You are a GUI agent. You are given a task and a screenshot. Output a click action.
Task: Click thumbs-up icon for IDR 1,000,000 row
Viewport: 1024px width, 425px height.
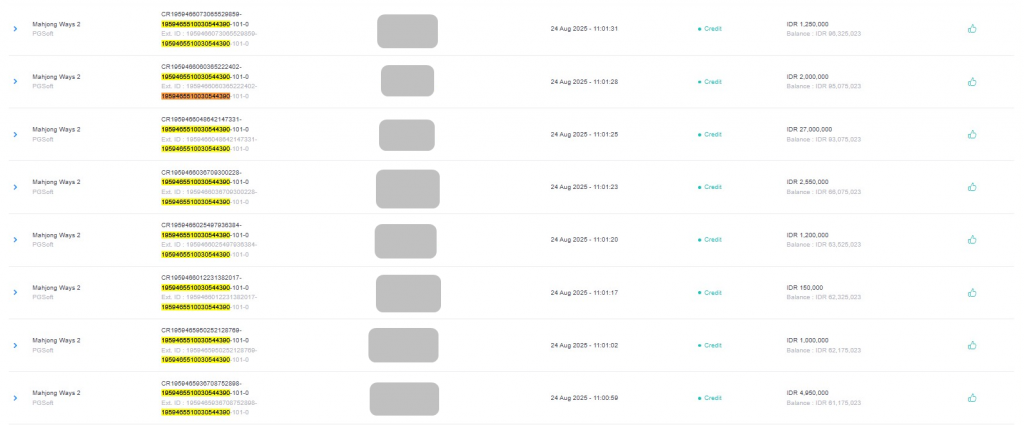coord(972,345)
